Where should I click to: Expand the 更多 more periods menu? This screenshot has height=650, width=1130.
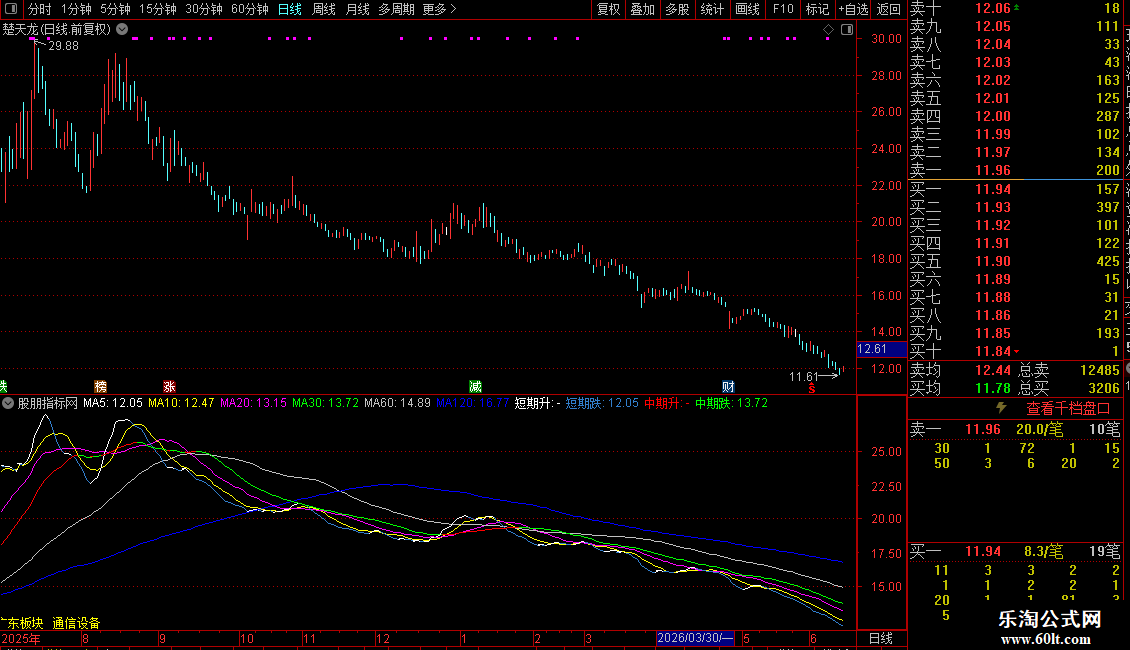439,9
